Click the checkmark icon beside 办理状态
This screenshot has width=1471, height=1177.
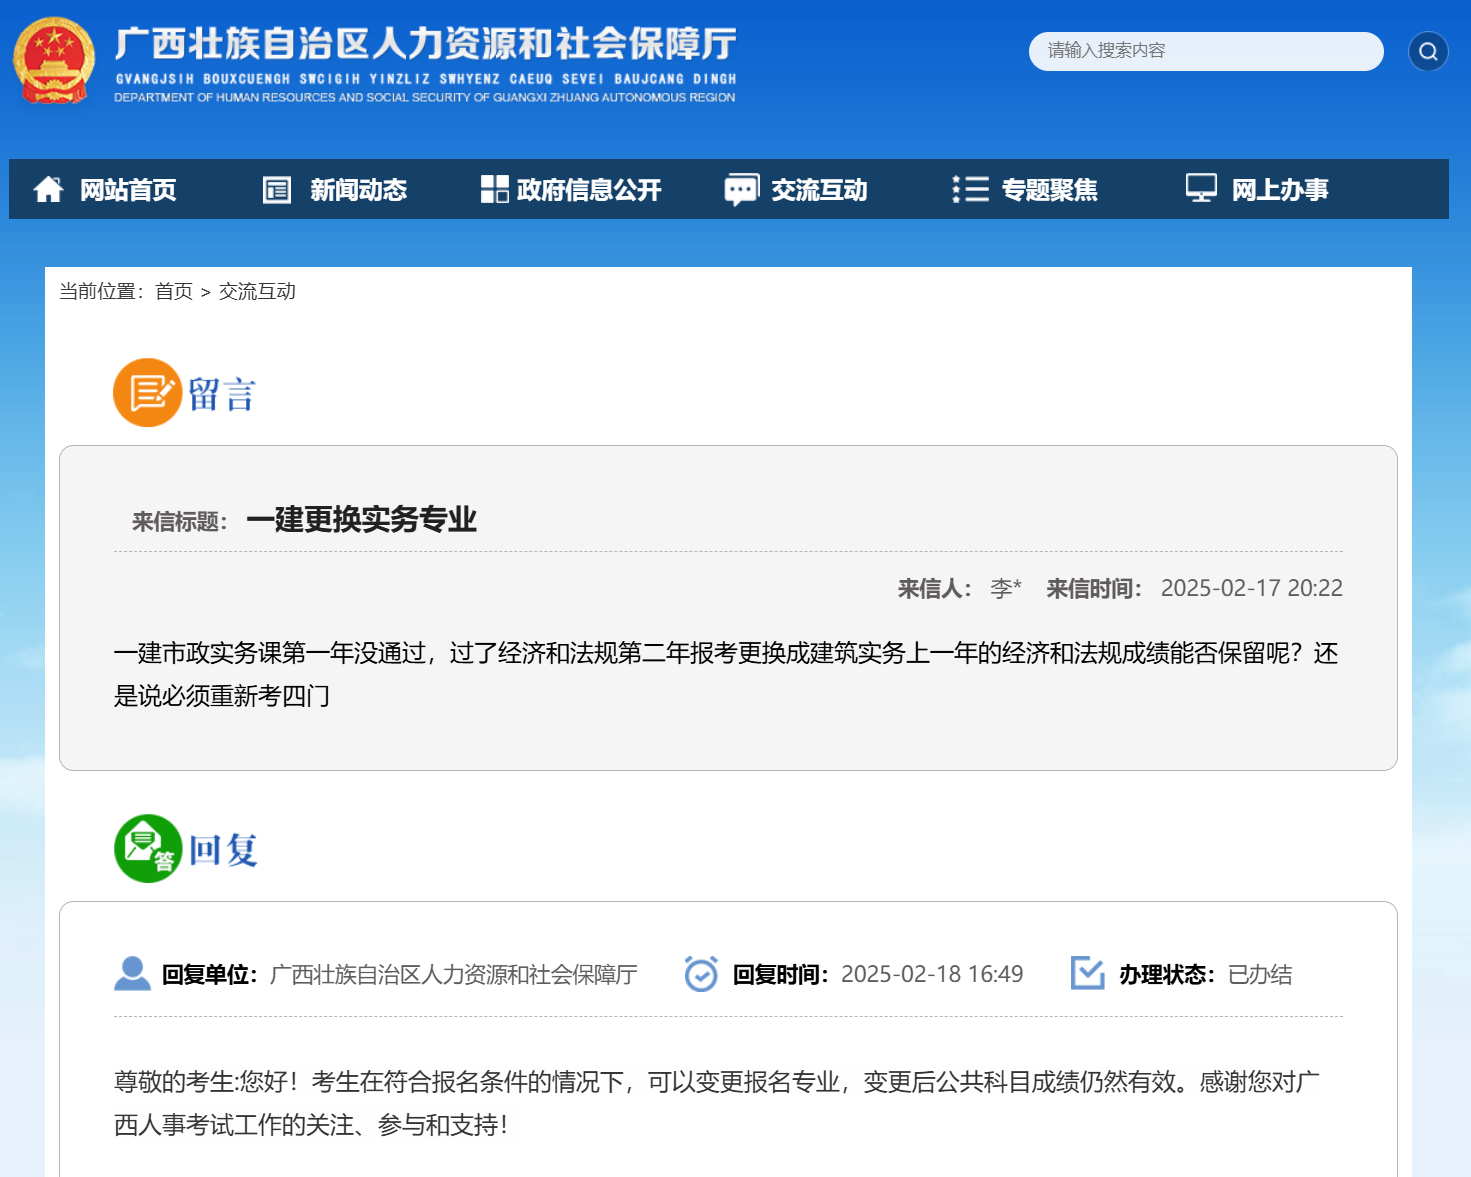(1087, 973)
